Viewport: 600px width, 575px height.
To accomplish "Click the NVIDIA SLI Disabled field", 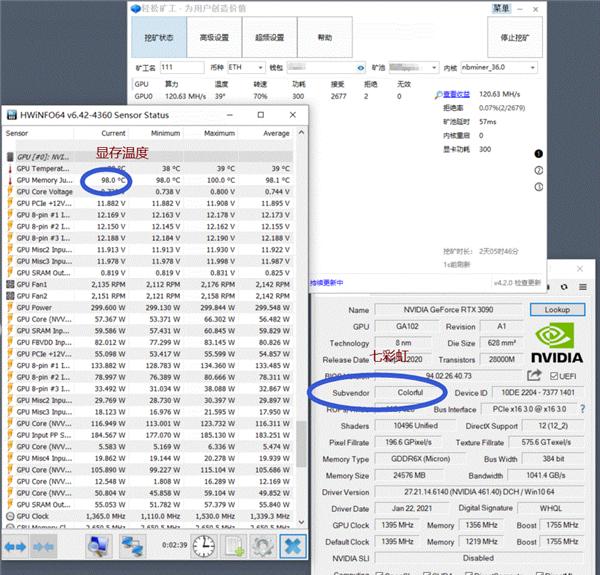I will pos(479,558).
